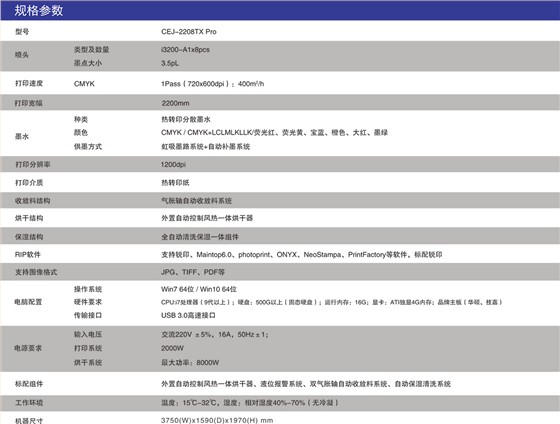This screenshot has height=424, width=560.
Task: Click the 墨水 row label
Action: 22,136
